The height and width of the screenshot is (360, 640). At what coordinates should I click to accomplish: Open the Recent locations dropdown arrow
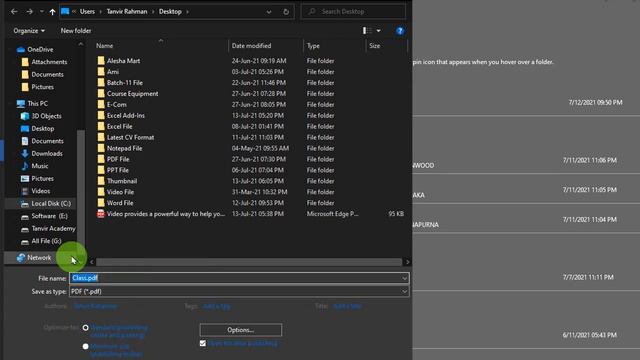[x=41, y=12]
